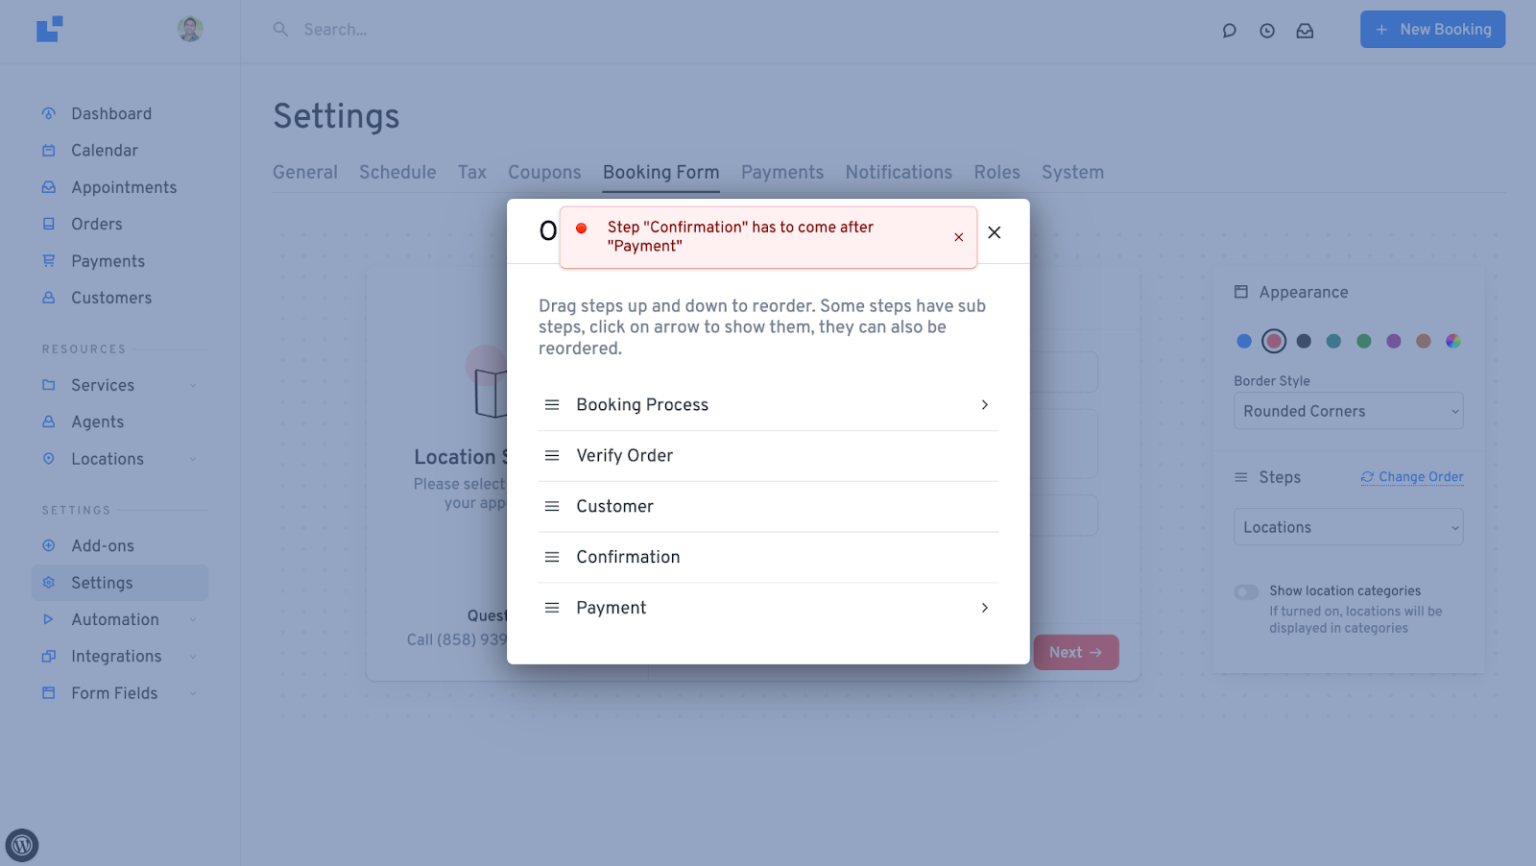Viewport: 1536px width, 866px height.
Task: Open the chat messages icon in top bar
Action: (x=1229, y=30)
